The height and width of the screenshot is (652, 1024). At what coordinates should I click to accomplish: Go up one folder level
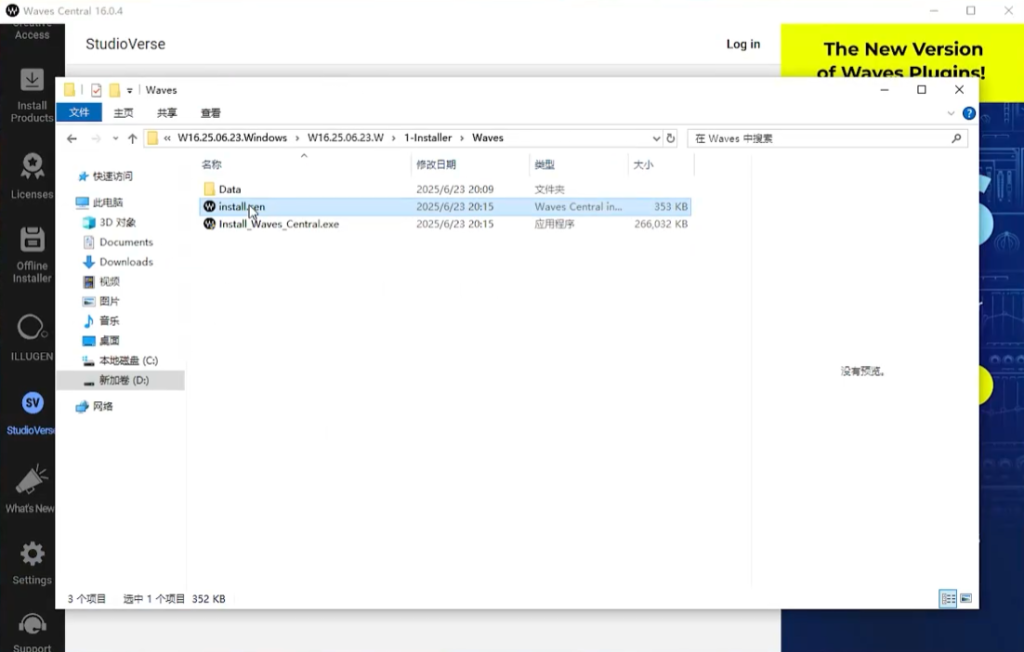[x=133, y=139]
